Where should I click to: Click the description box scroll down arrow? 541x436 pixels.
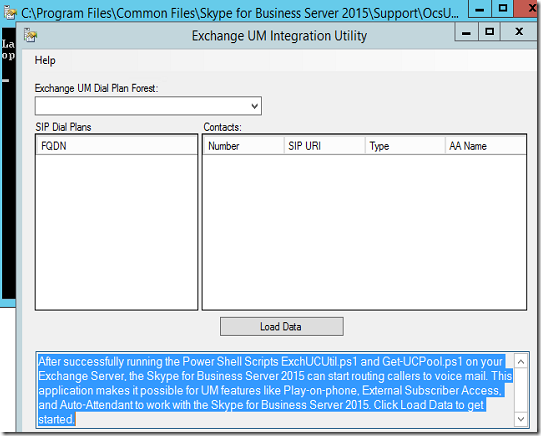pyautogui.click(x=521, y=419)
